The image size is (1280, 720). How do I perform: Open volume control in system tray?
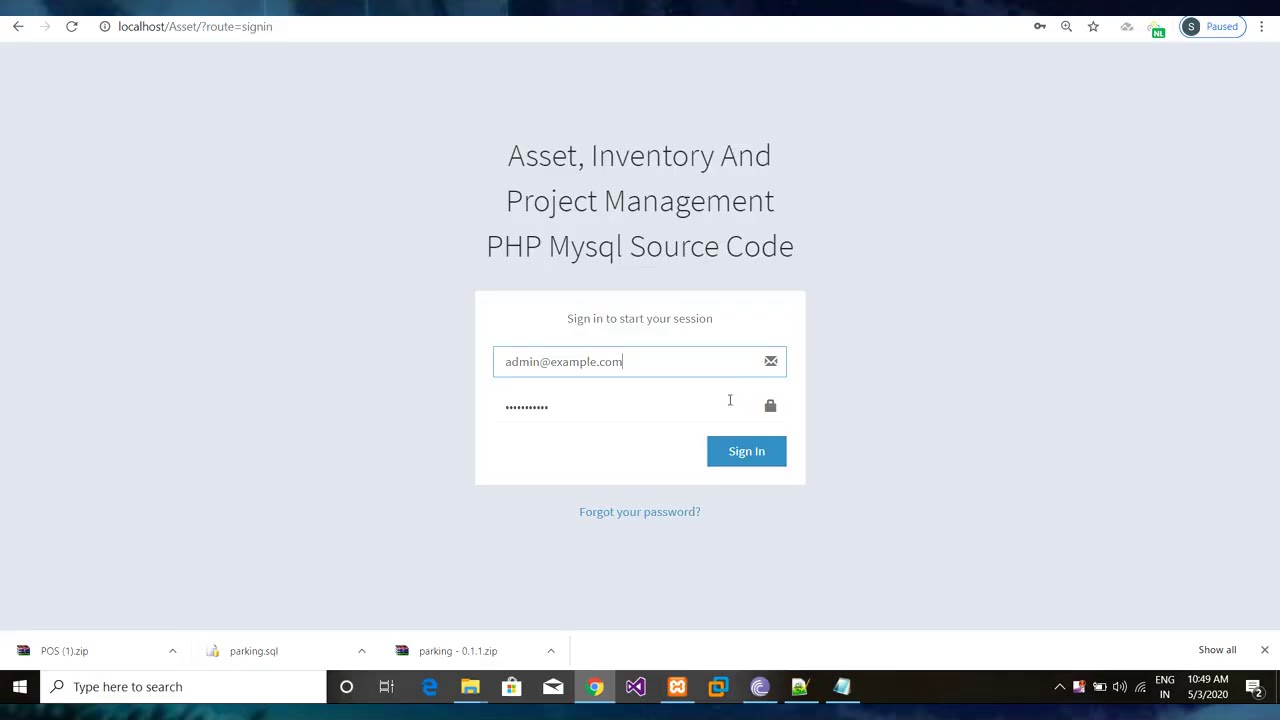click(1119, 687)
